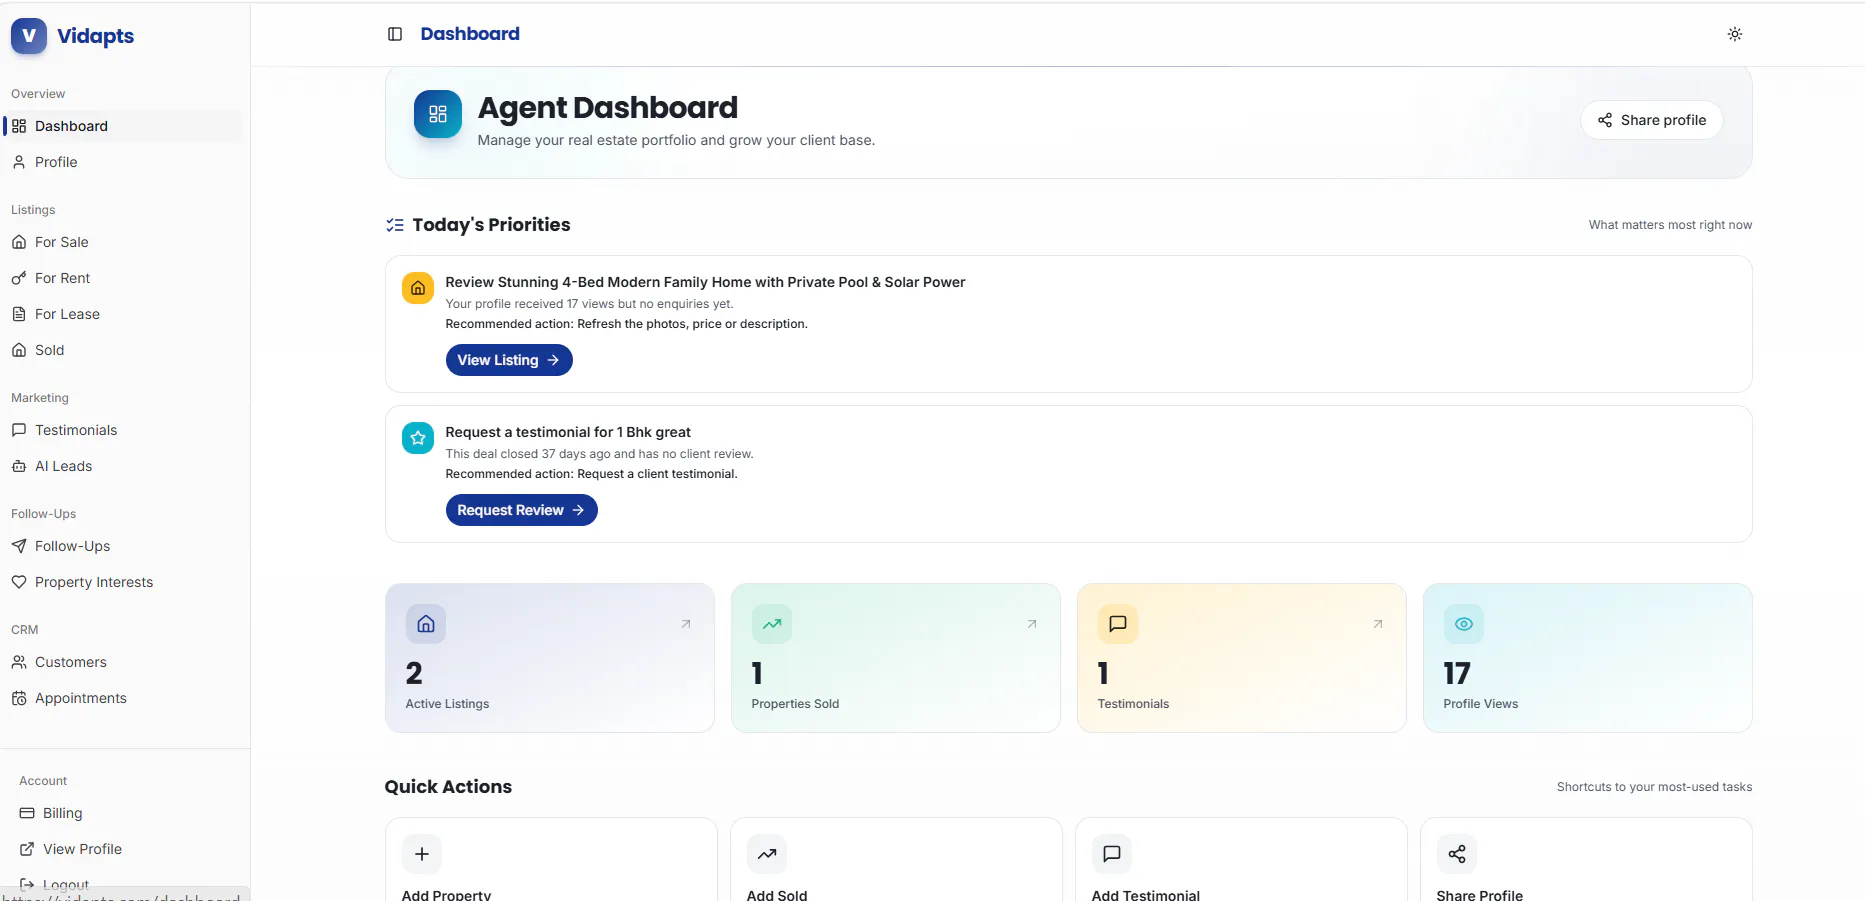The width and height of the screenshot is (1865, 901).
Task: Click the Today's Priorities heading
Action: click(x=491, y=225)
